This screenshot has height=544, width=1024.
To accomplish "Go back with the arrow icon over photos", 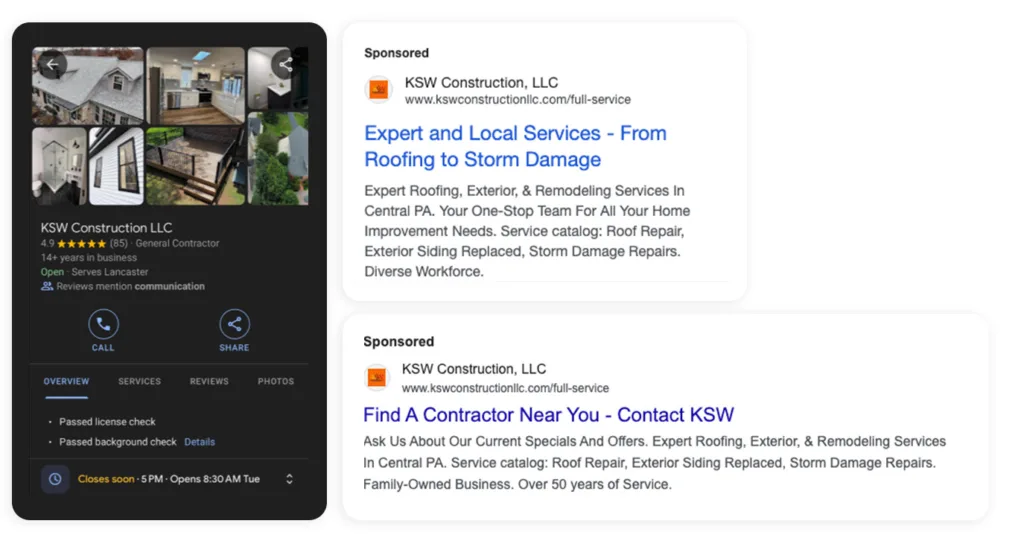I will point(52,64).
